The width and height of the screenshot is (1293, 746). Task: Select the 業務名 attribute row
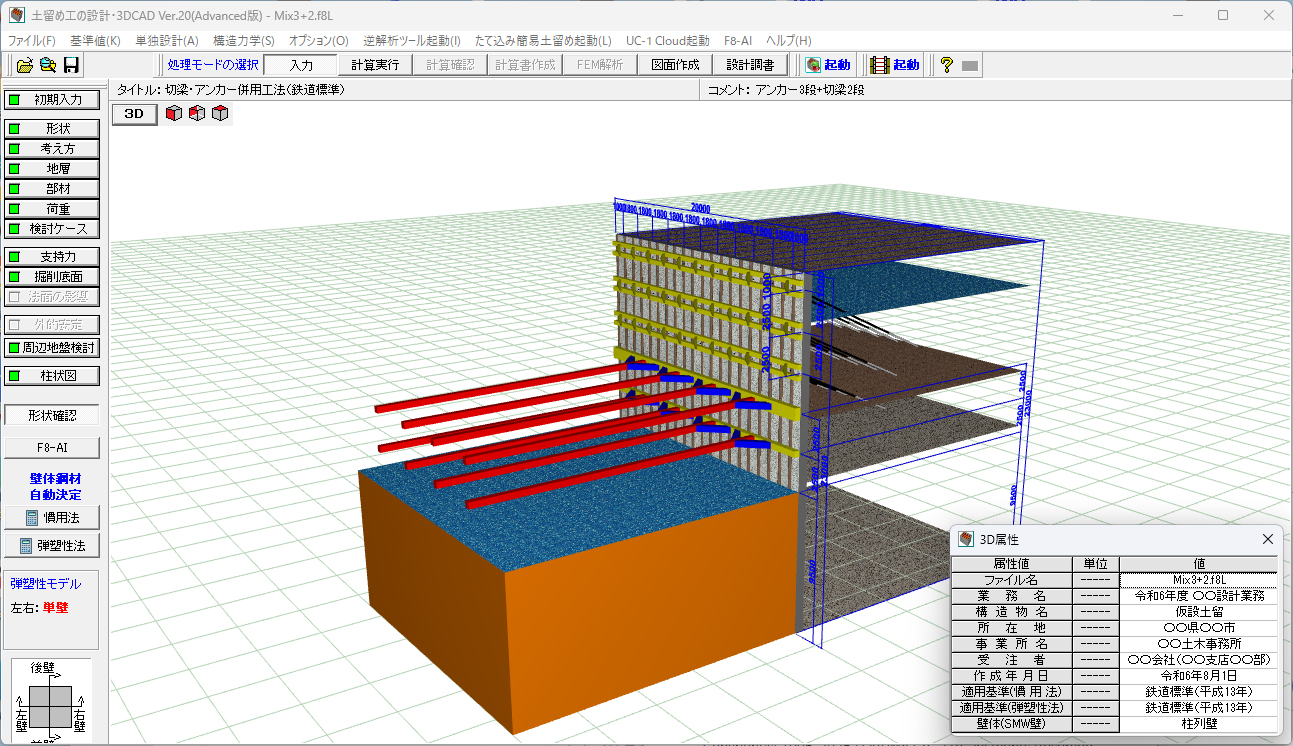click(1114, 596)
